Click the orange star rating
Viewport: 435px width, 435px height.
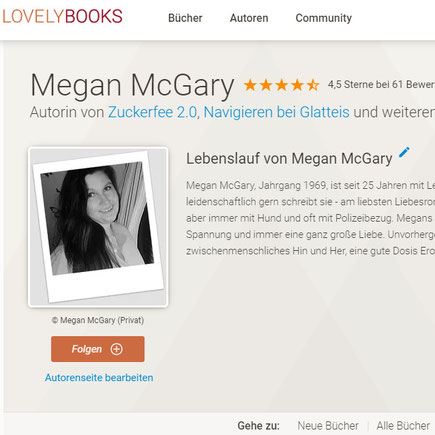(x=281, y=85)
